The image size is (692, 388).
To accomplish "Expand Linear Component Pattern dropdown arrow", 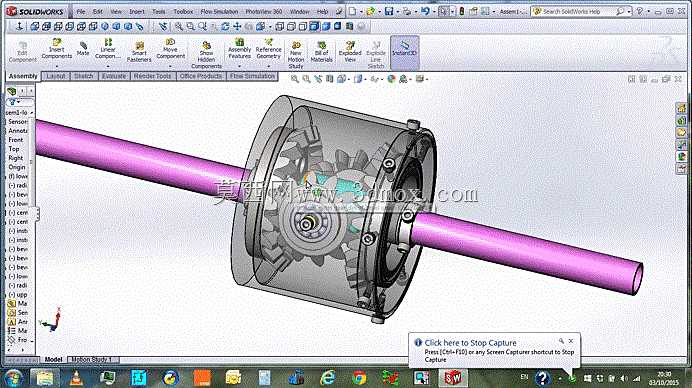I will coord(108,66).
